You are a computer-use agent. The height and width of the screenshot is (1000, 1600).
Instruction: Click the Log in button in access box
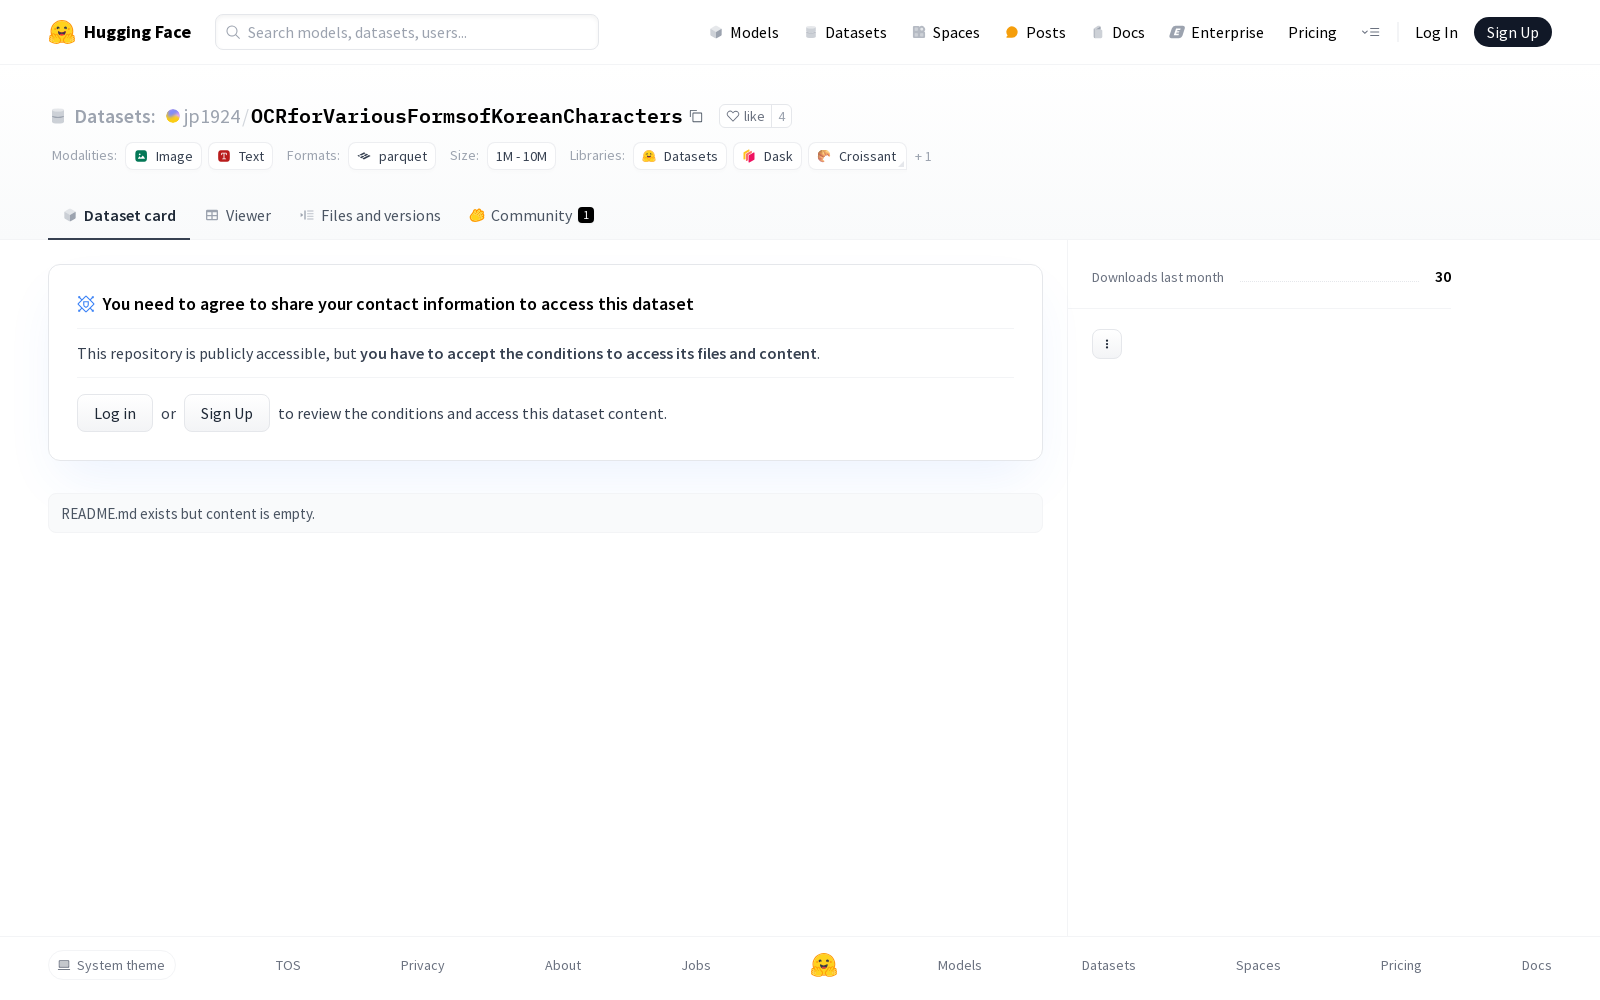pyautogui.click(x=115, y=413)
